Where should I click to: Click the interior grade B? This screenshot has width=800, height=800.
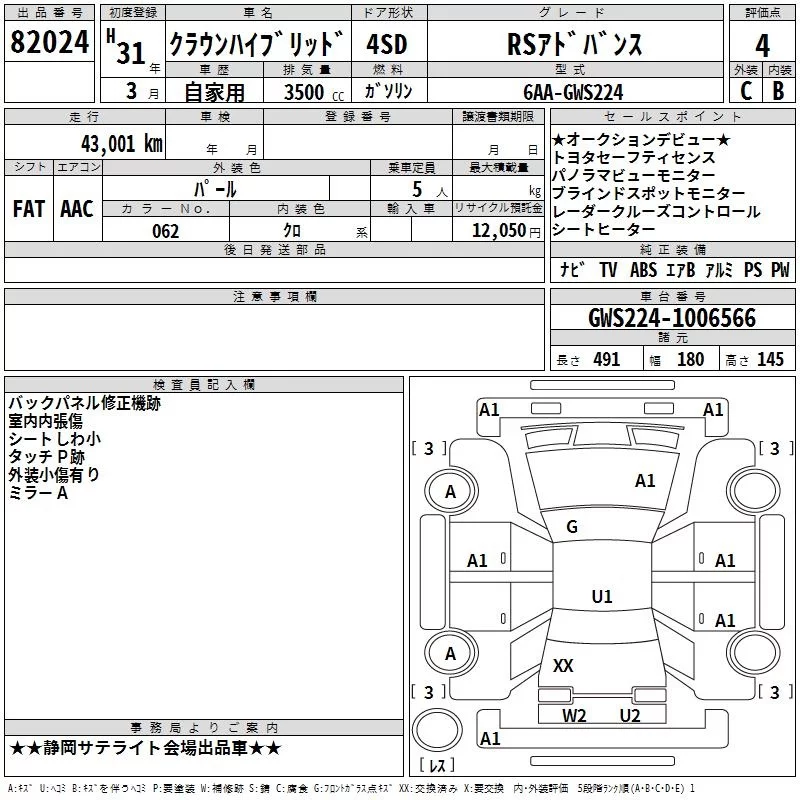[x=778, y=91]
